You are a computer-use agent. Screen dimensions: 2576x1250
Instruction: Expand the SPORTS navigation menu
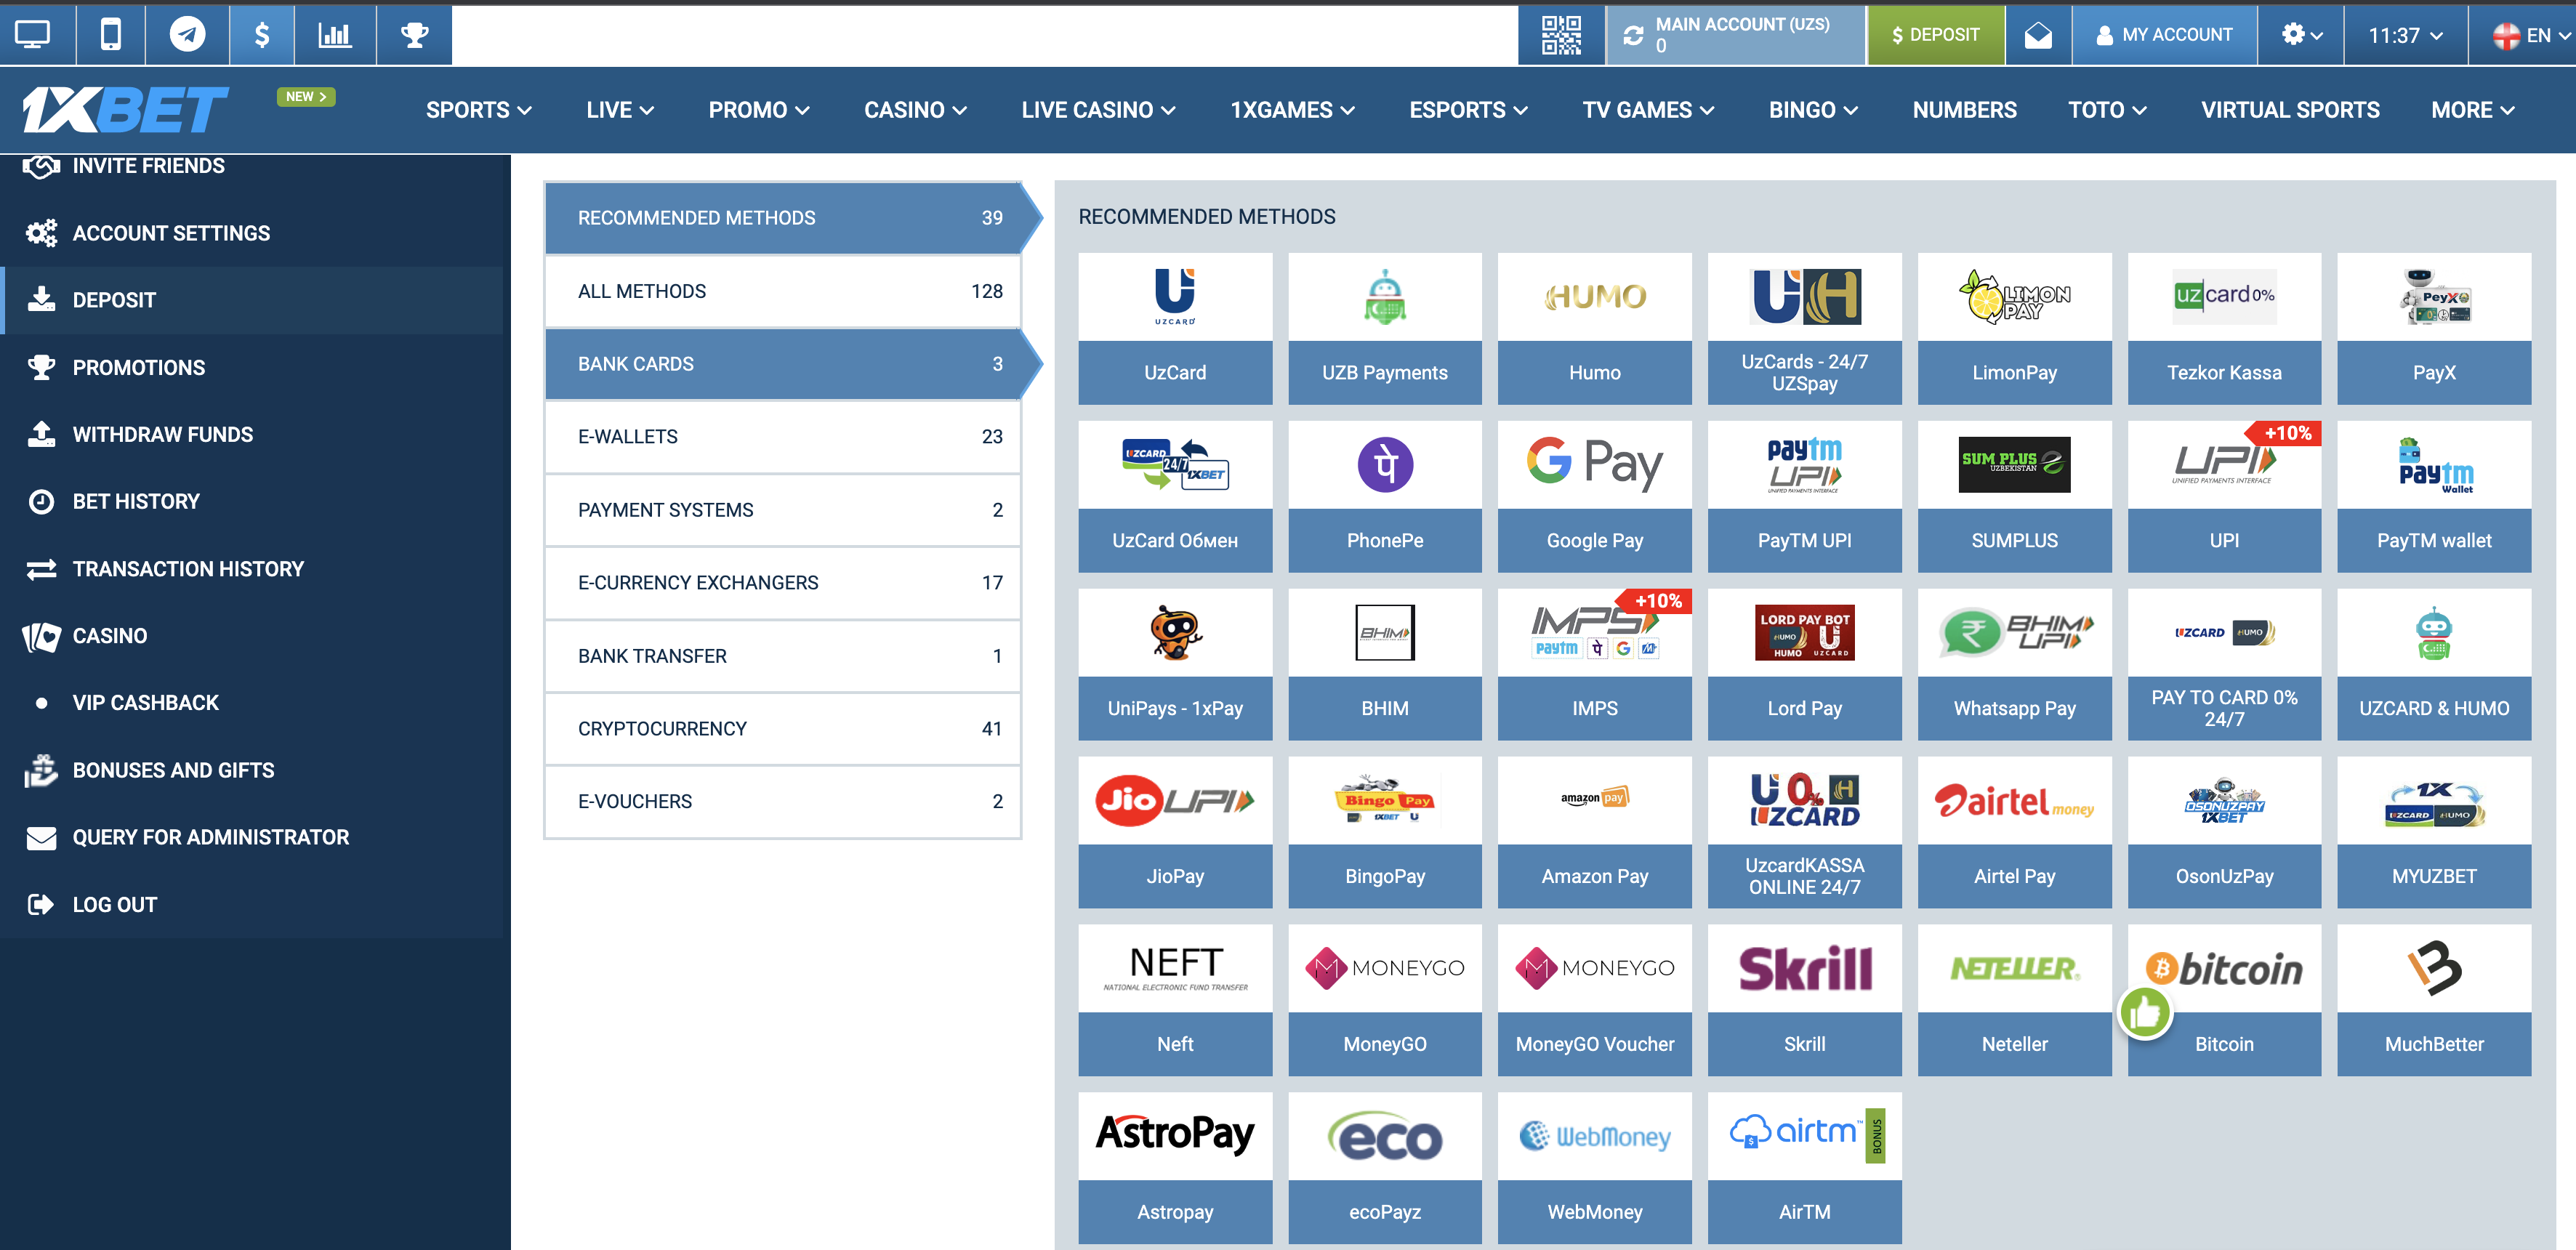pos(478,110)
